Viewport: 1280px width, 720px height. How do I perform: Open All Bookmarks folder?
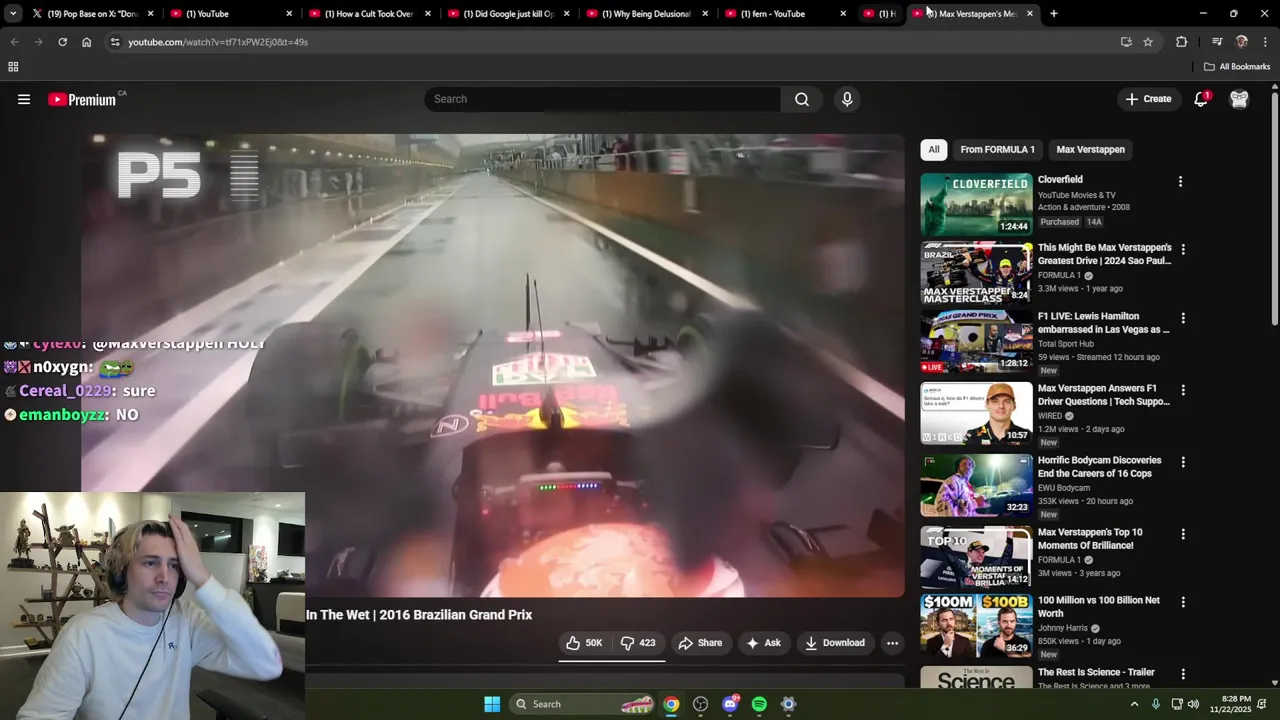pos(1237,67)
